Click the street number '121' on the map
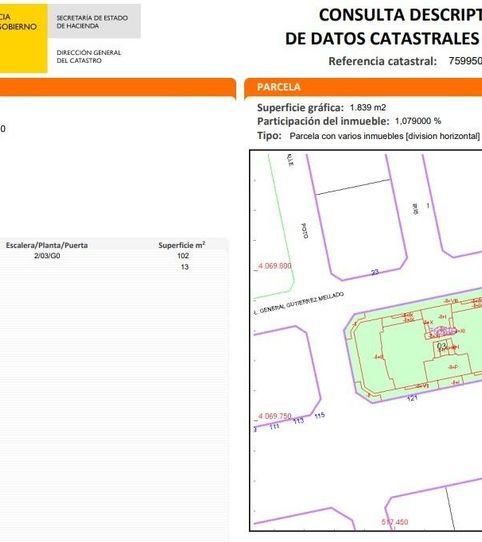482x542 pixels. point(412,398)
